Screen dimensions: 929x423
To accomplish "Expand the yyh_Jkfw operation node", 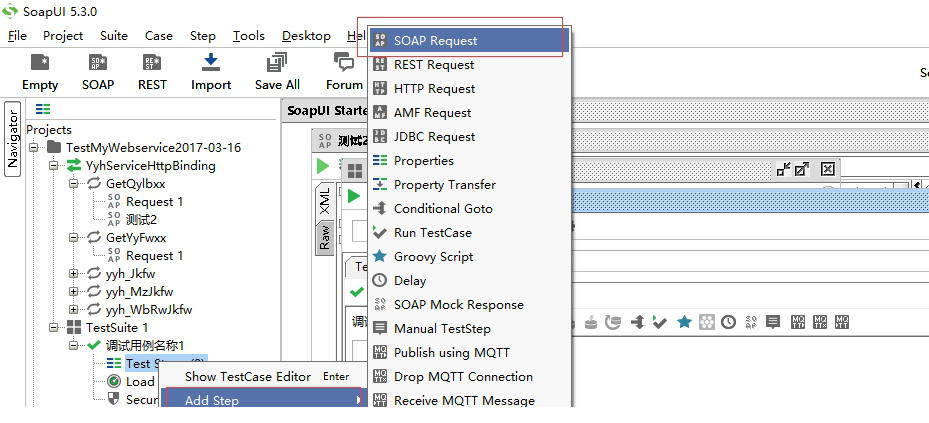I will (73, 274).
